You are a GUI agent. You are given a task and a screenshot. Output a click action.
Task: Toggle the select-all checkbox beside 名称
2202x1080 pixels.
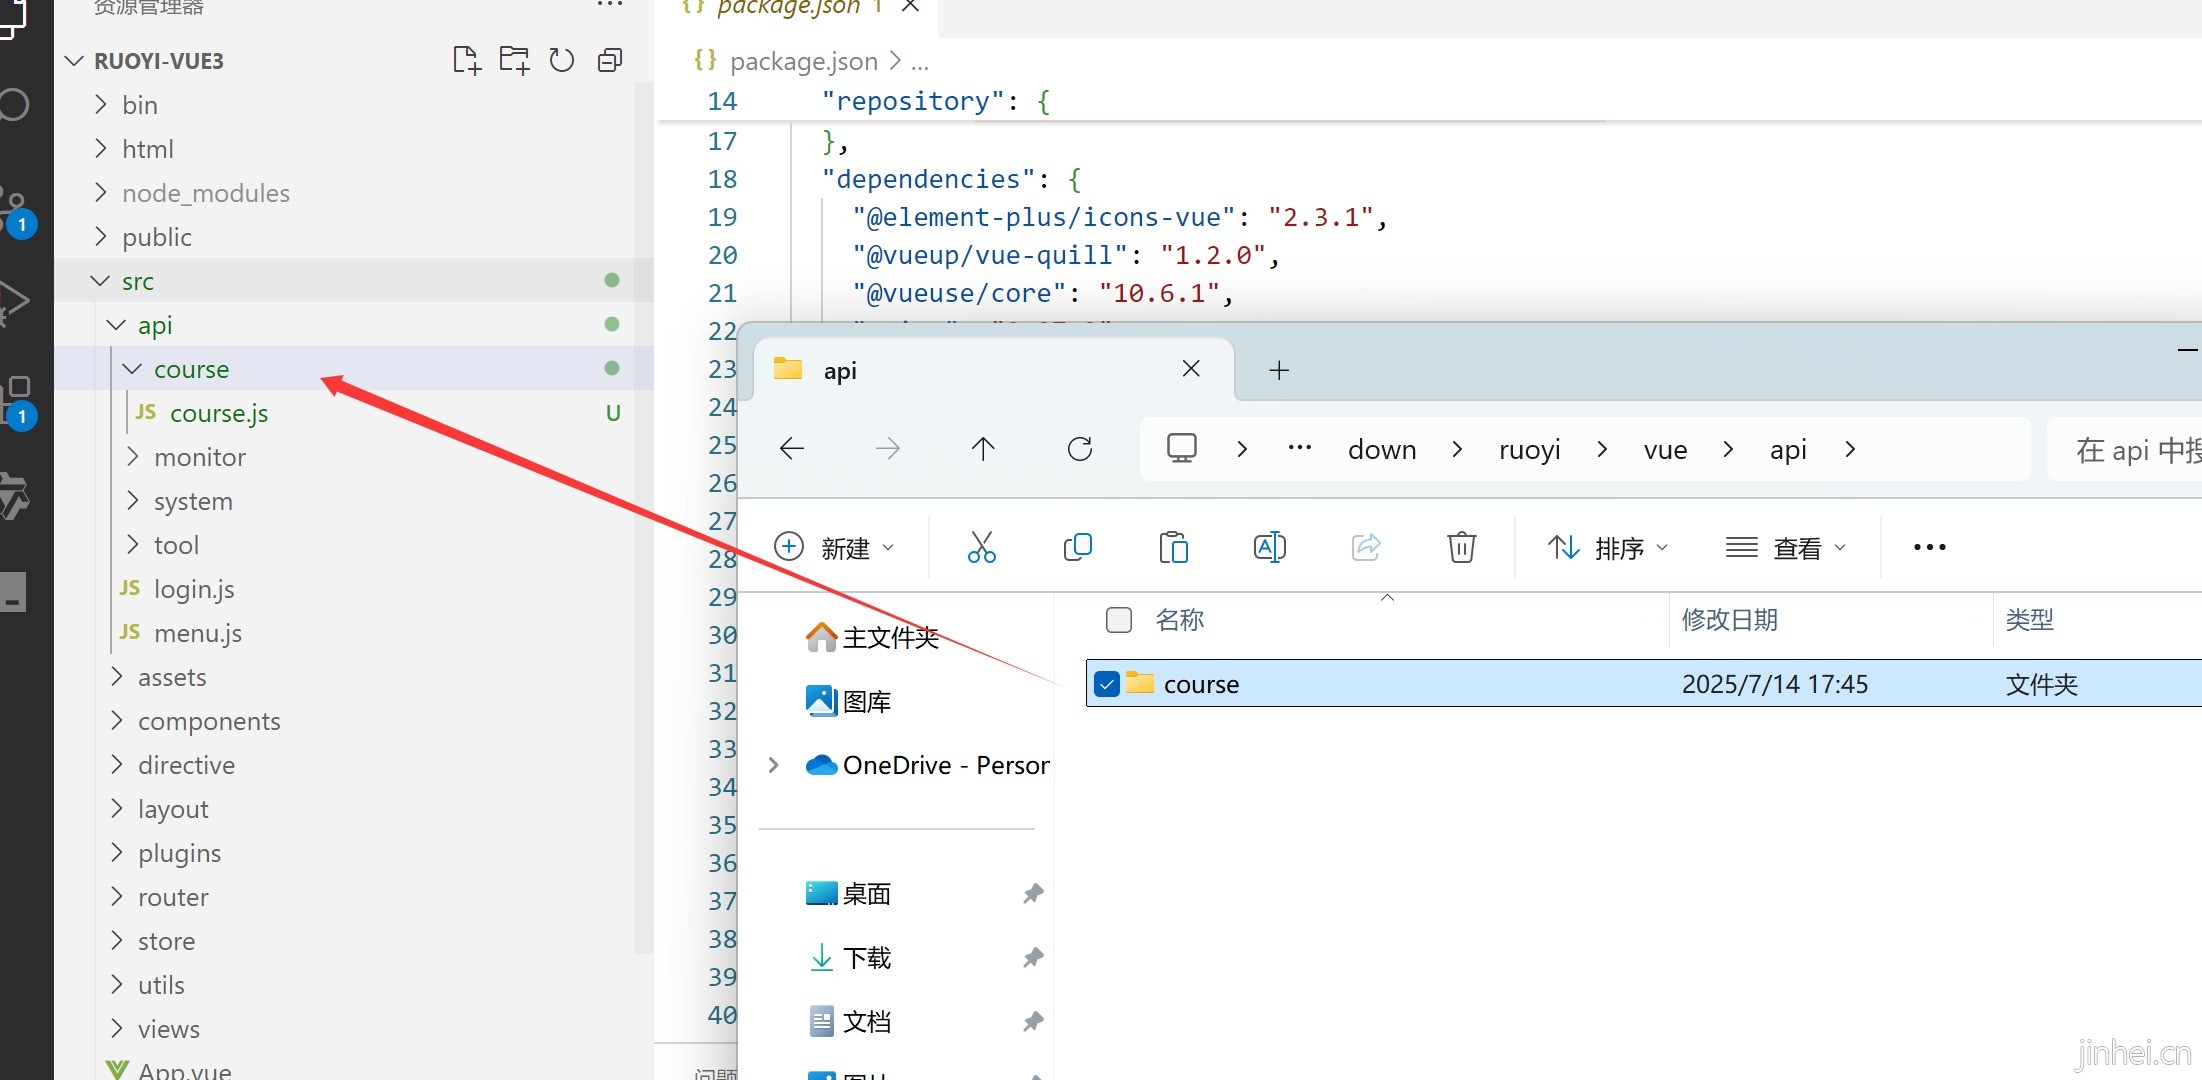[x=1119, y=620]
